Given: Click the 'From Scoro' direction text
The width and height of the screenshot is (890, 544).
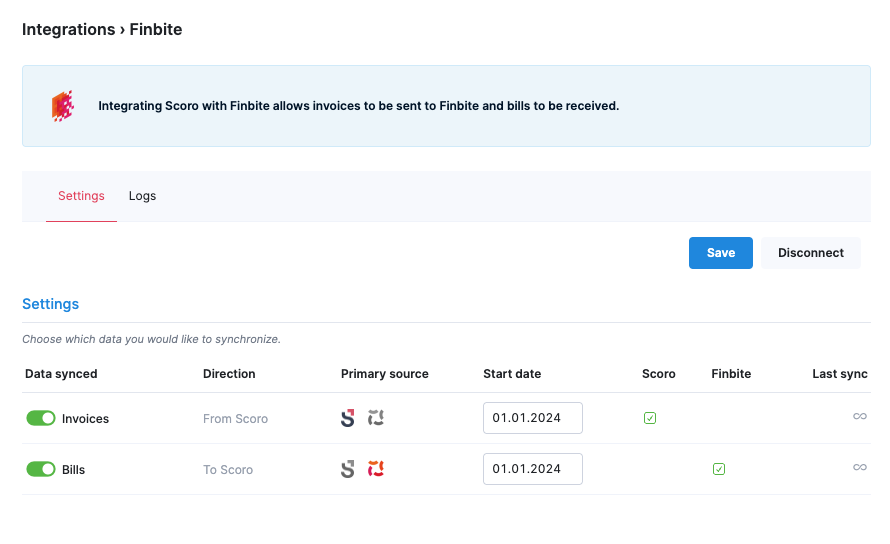Looking at the screenshot, I should click(236, 419).
